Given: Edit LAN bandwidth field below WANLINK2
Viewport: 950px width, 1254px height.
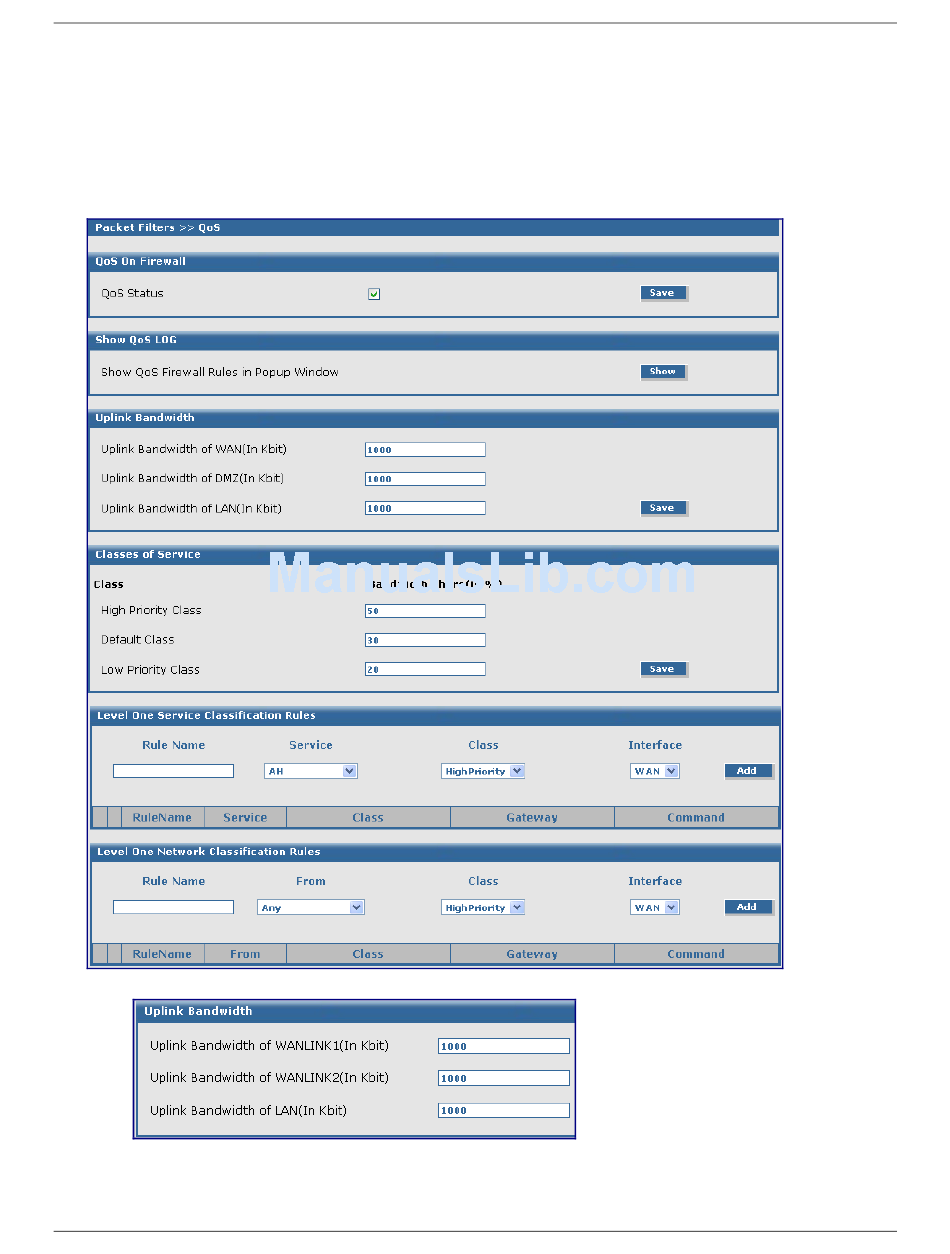Looking at the screenshot, I should coord(504,1110).
